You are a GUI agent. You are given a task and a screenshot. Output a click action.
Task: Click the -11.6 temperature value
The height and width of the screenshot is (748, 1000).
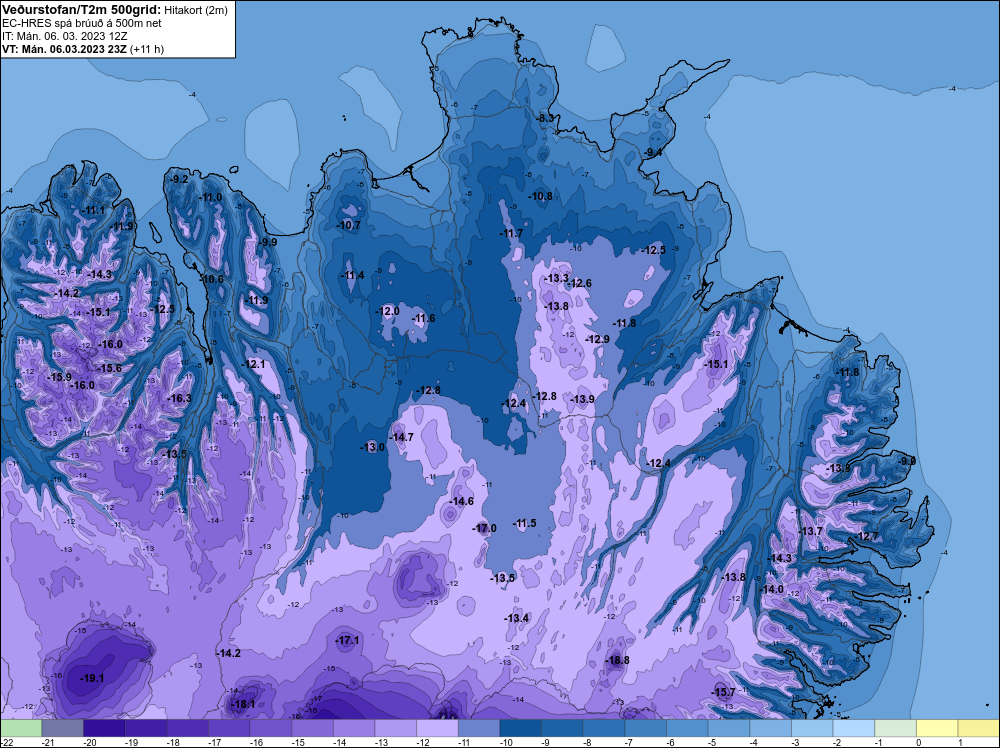[x=423, y=318]
